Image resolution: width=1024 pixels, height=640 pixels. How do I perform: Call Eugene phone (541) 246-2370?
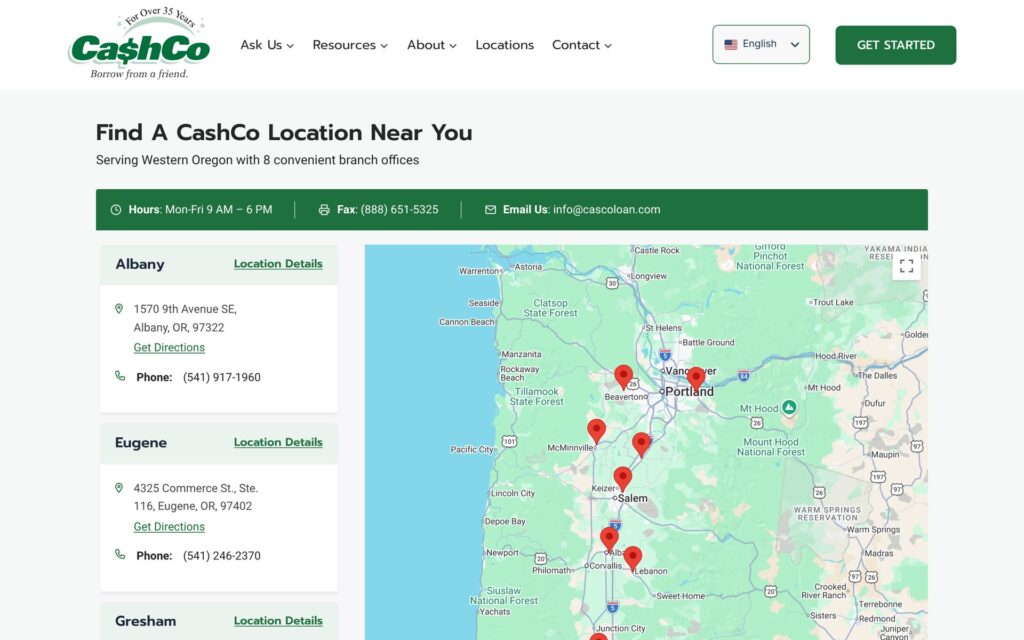pos(221,556)
